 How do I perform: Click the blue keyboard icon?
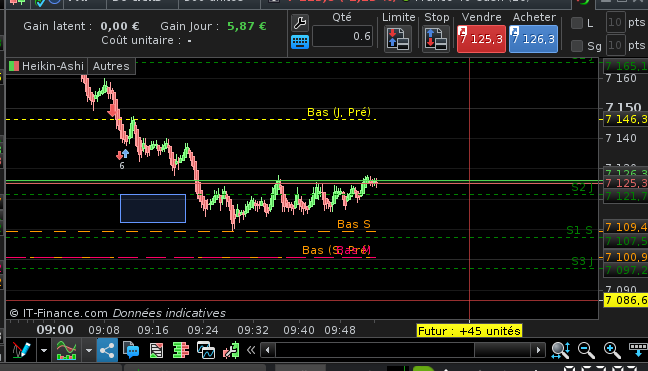tap(300, 42)
